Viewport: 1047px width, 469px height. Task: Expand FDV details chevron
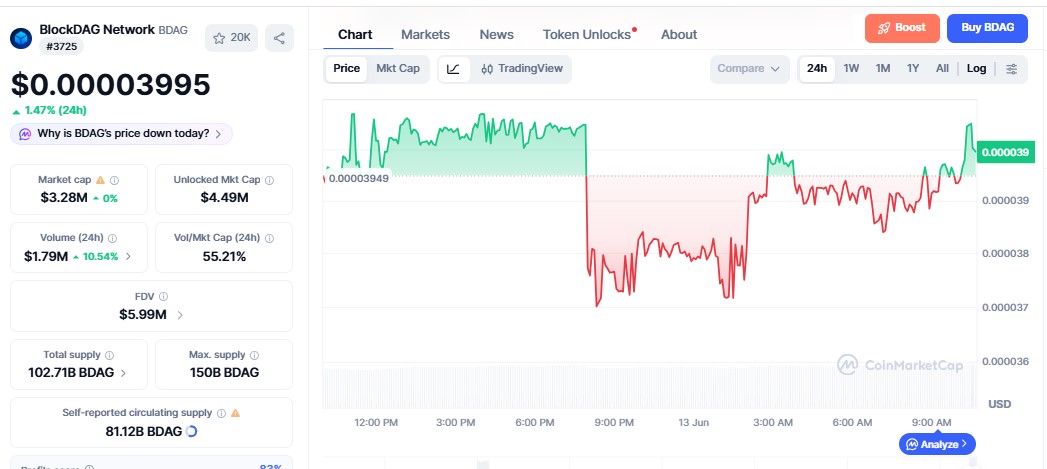point(180,315)
